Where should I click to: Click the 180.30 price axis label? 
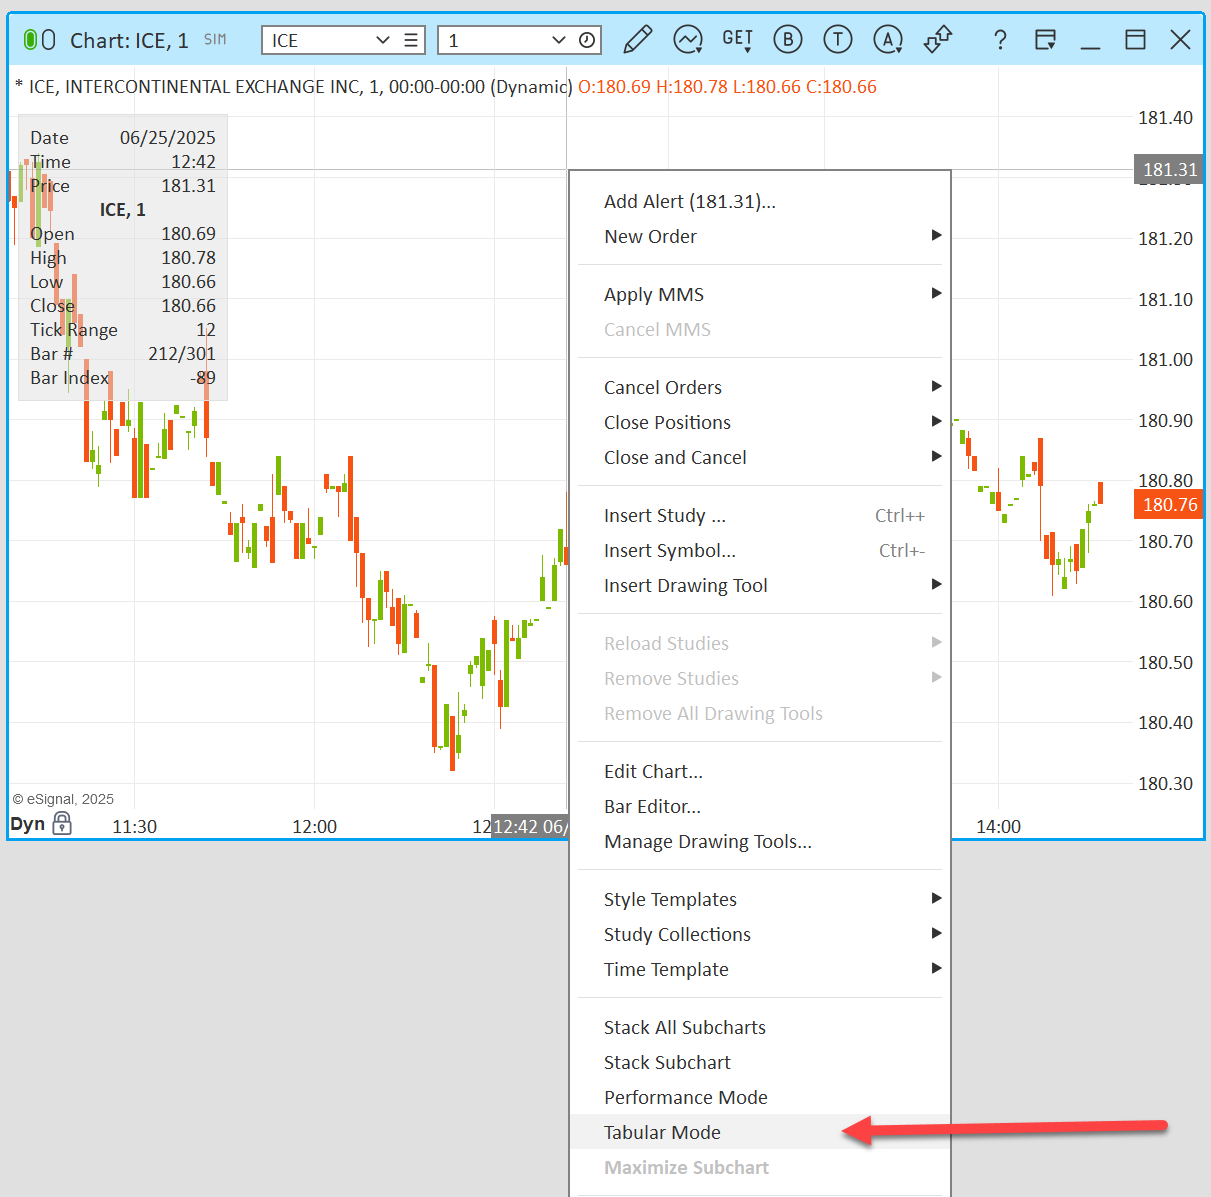(x=1165, y=784)
